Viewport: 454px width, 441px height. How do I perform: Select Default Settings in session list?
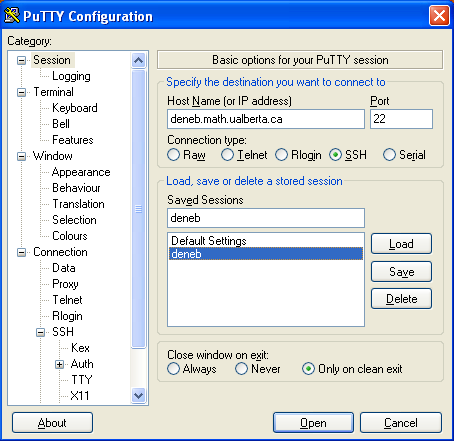(x=266, y=241)
